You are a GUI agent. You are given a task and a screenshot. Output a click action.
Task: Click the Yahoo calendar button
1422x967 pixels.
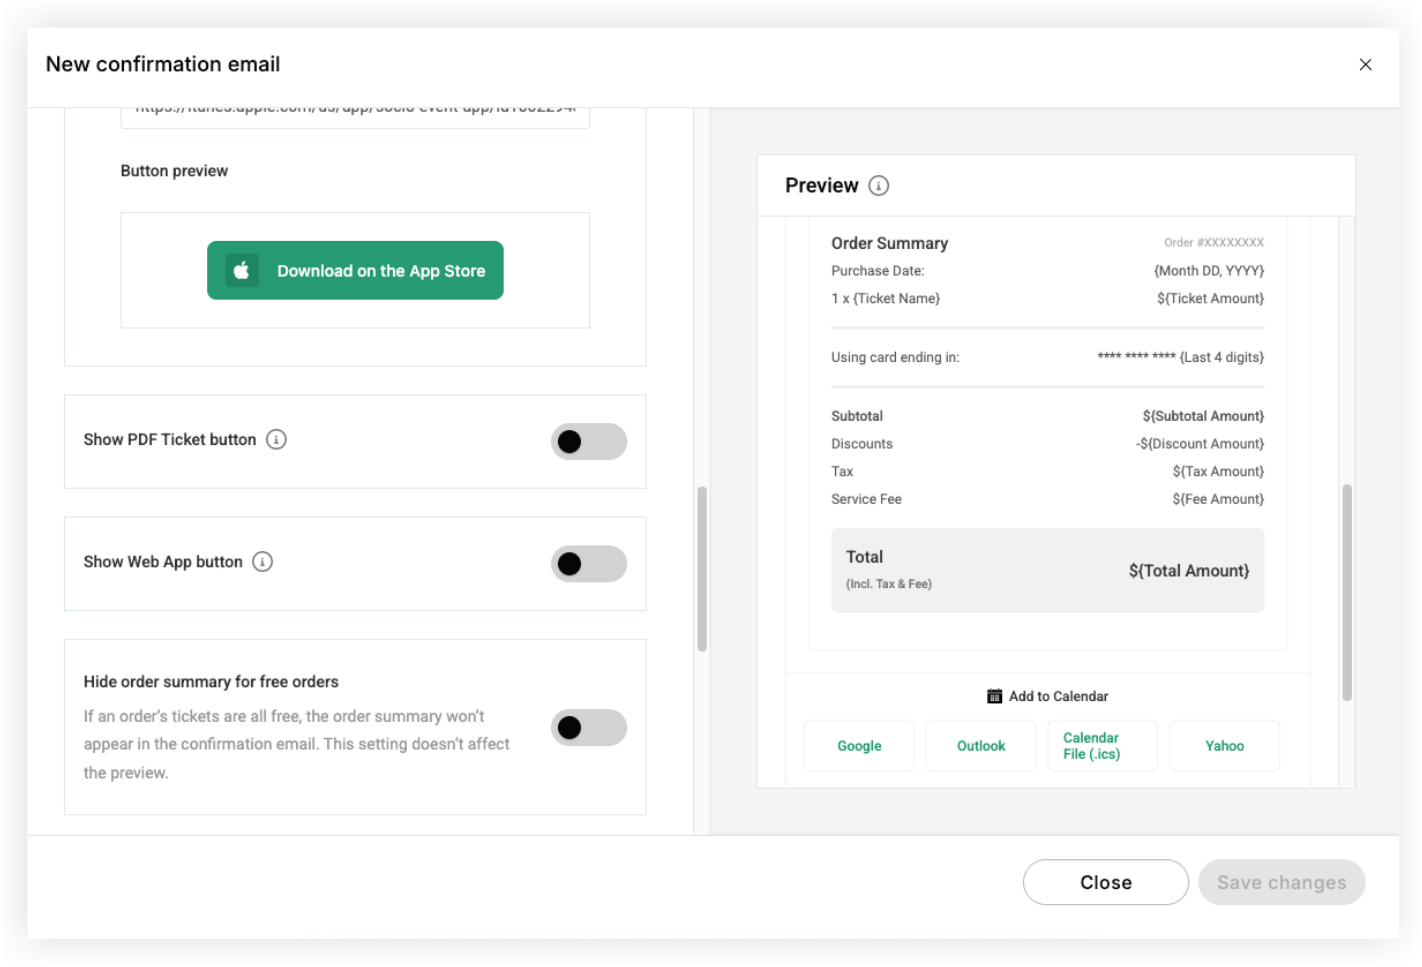1224,746
